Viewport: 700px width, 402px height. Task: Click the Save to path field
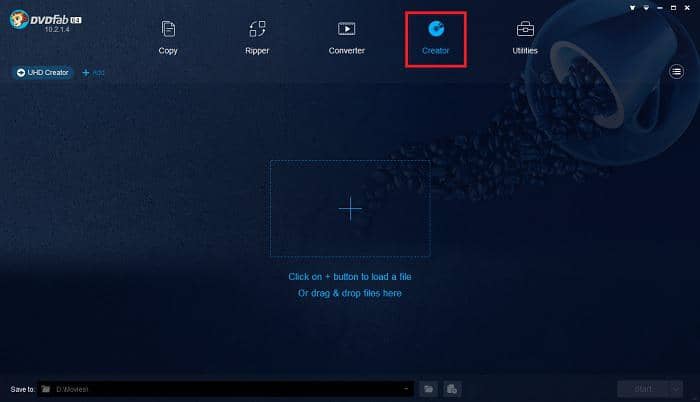pyautogui.click(x=225, y=389)
